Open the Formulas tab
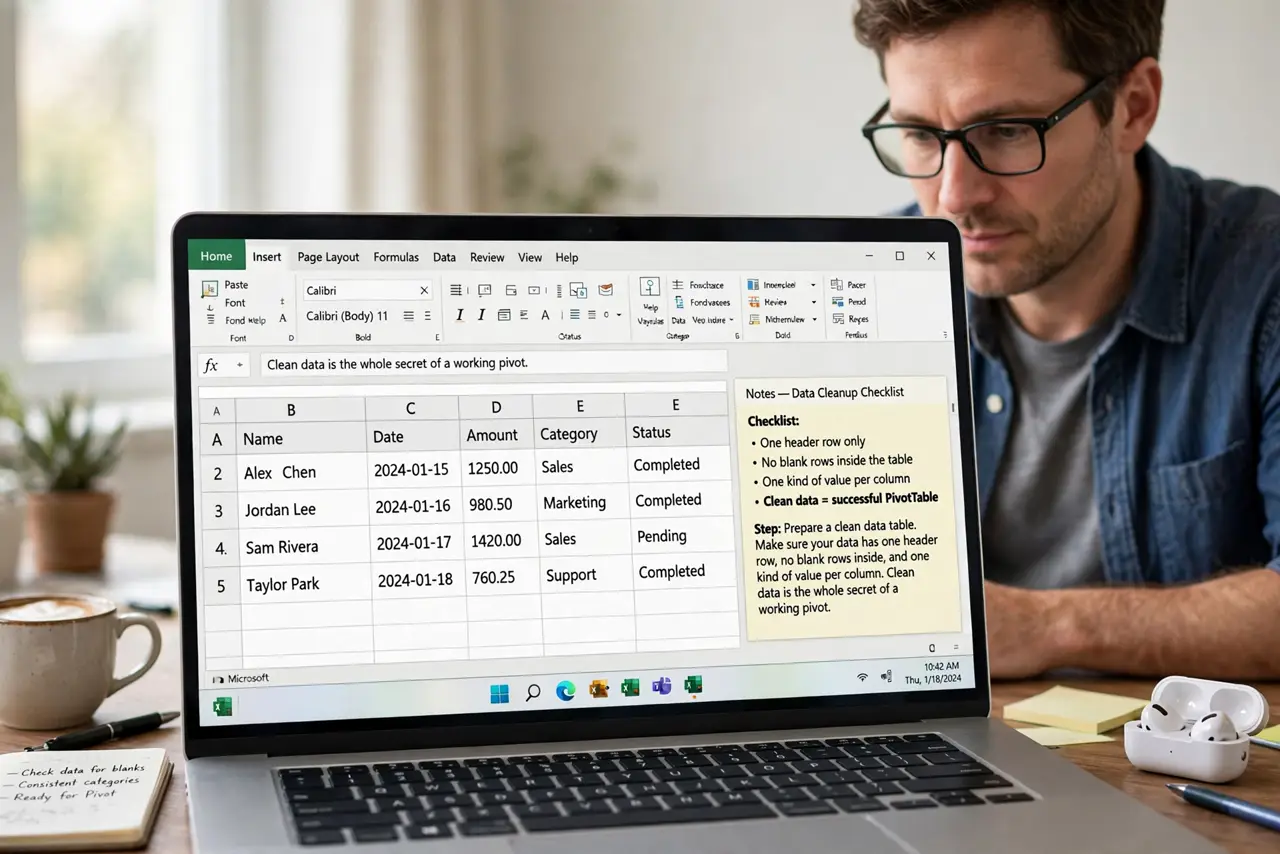 [396, 257]
